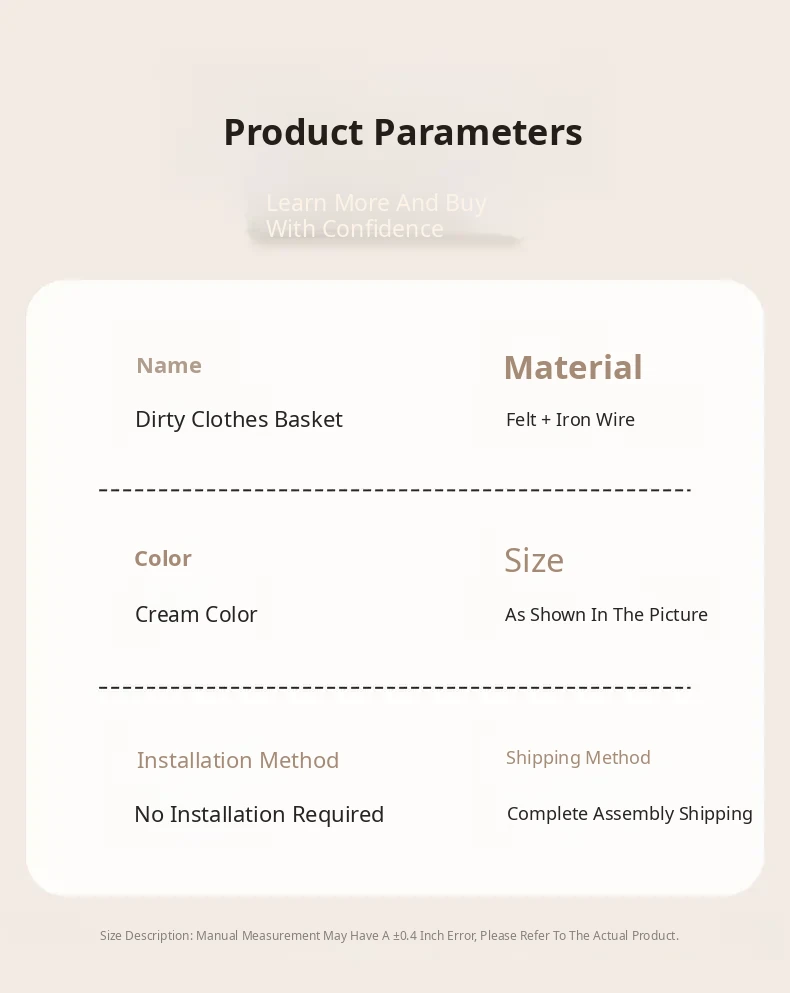
Task: Click the "With Confidence" subtitle line
Action: click(x=354, y=229)
